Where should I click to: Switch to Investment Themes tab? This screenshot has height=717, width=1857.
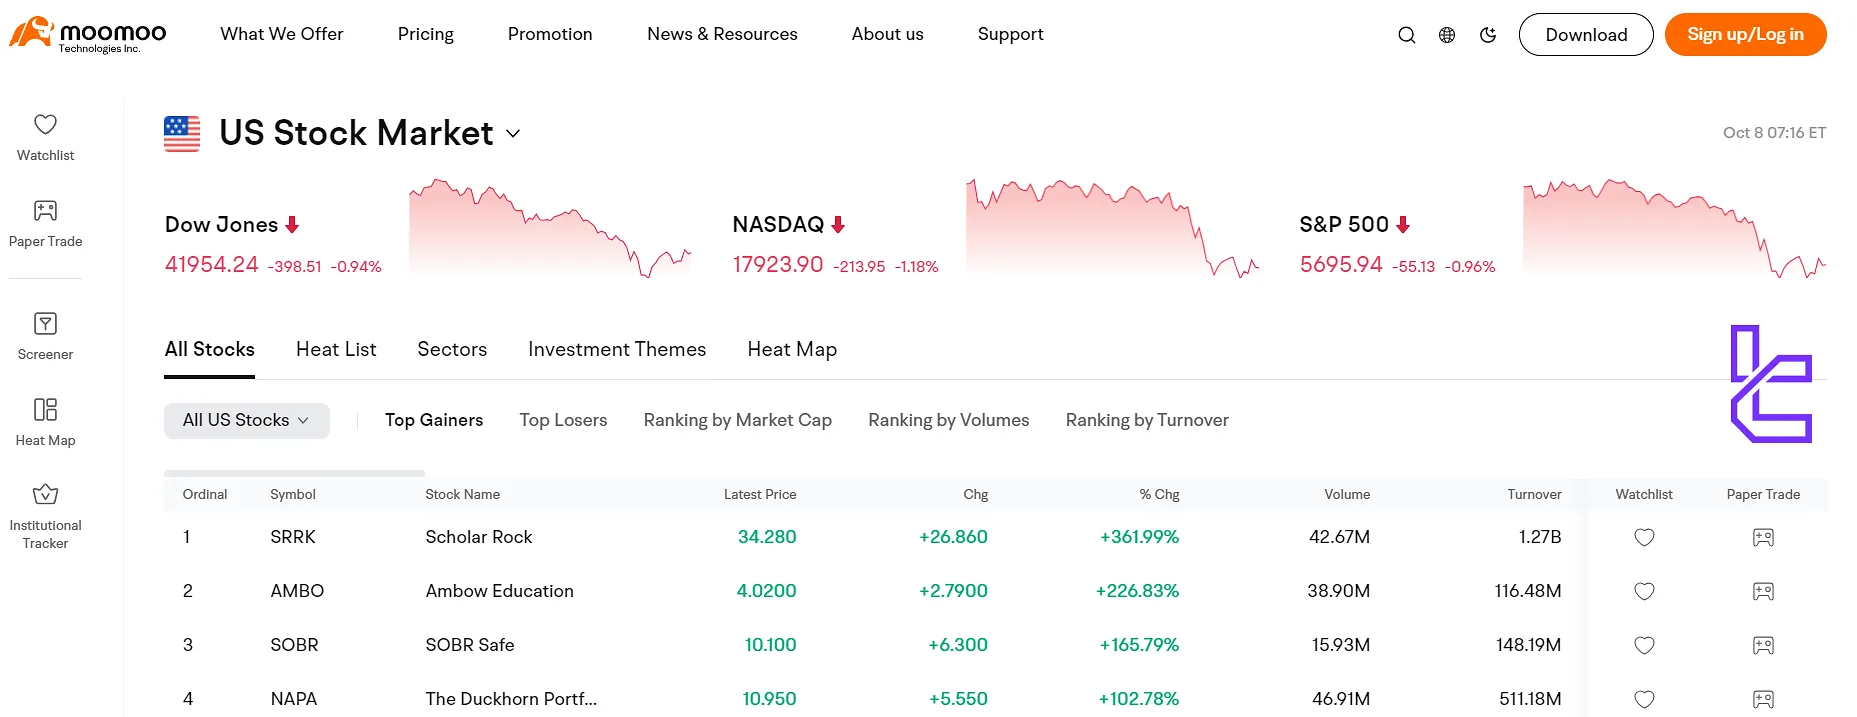tap(617, 349)
